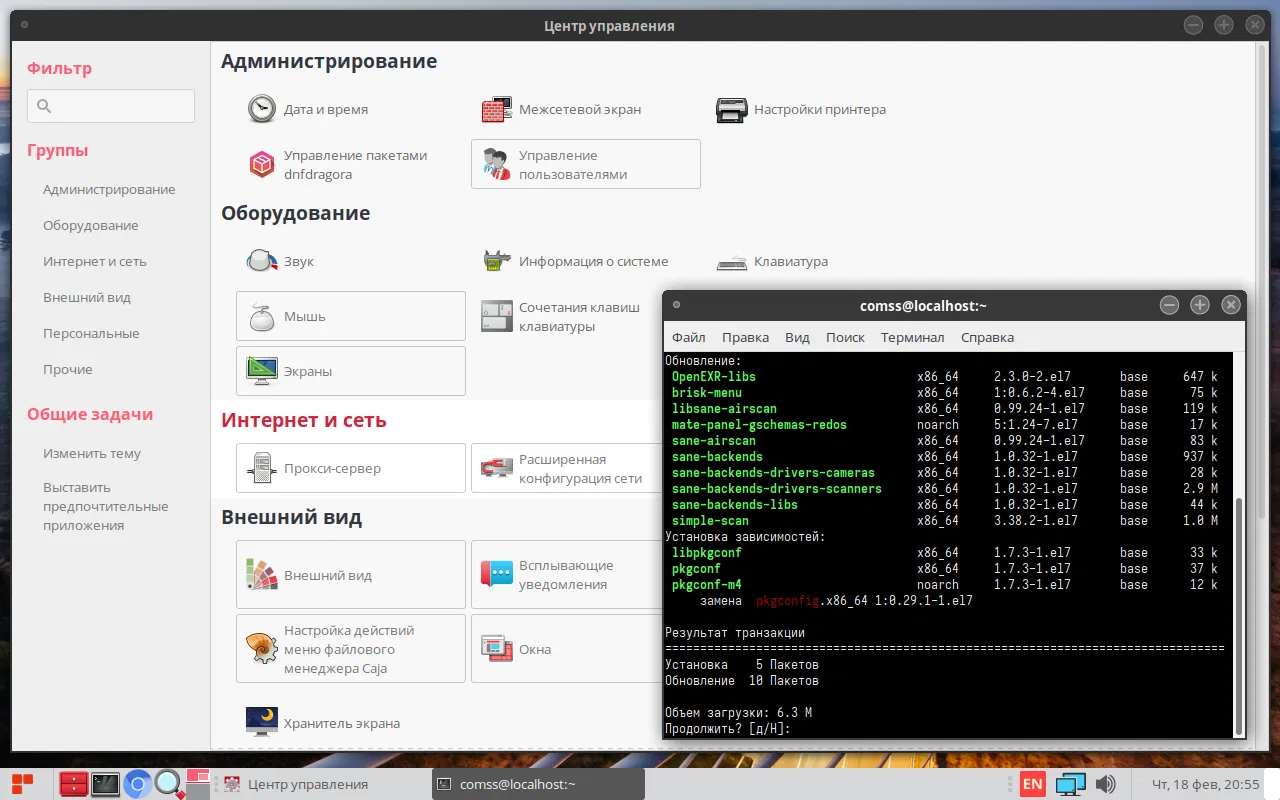
Task: Open the Межсетевой экран firewall tool
Action: coord(561,109)
